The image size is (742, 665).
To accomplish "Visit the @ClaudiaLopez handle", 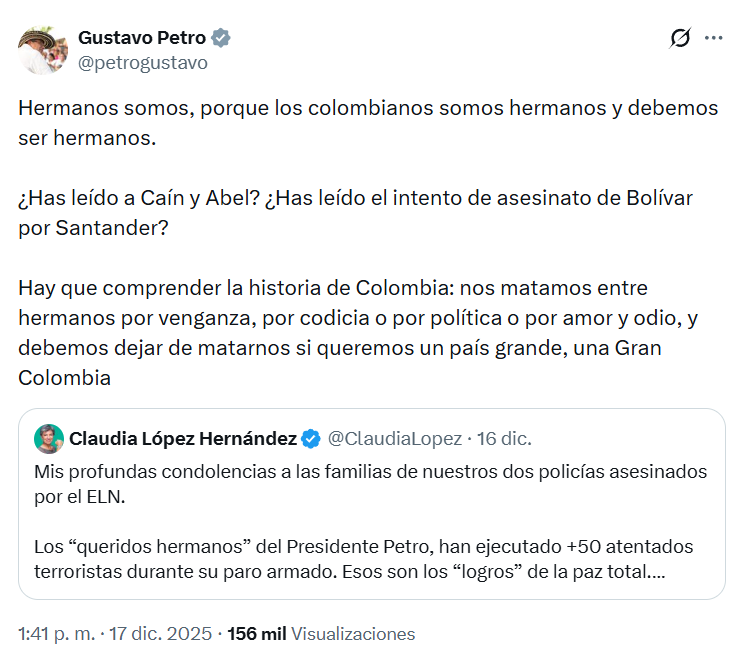I will point(395,438).
